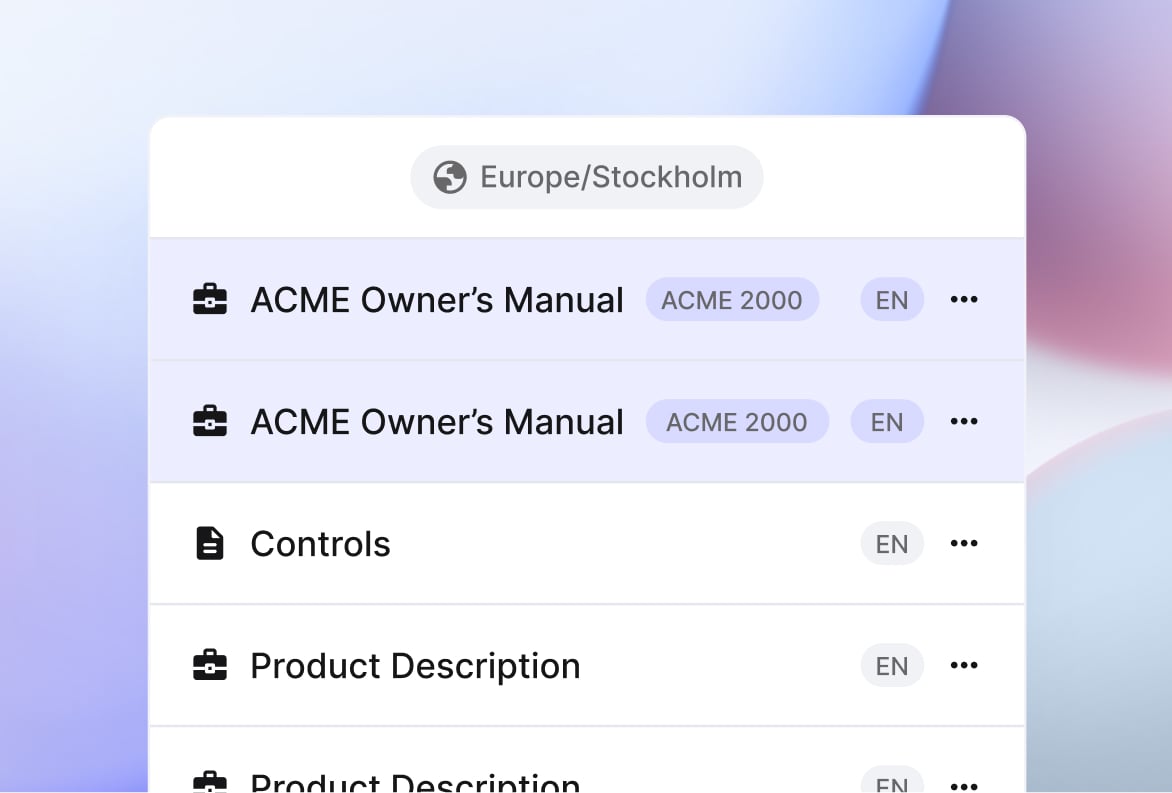Open the first ACME Owner's Manual title
Viewport: 1172px width, 793px height.
pos(437,300)
